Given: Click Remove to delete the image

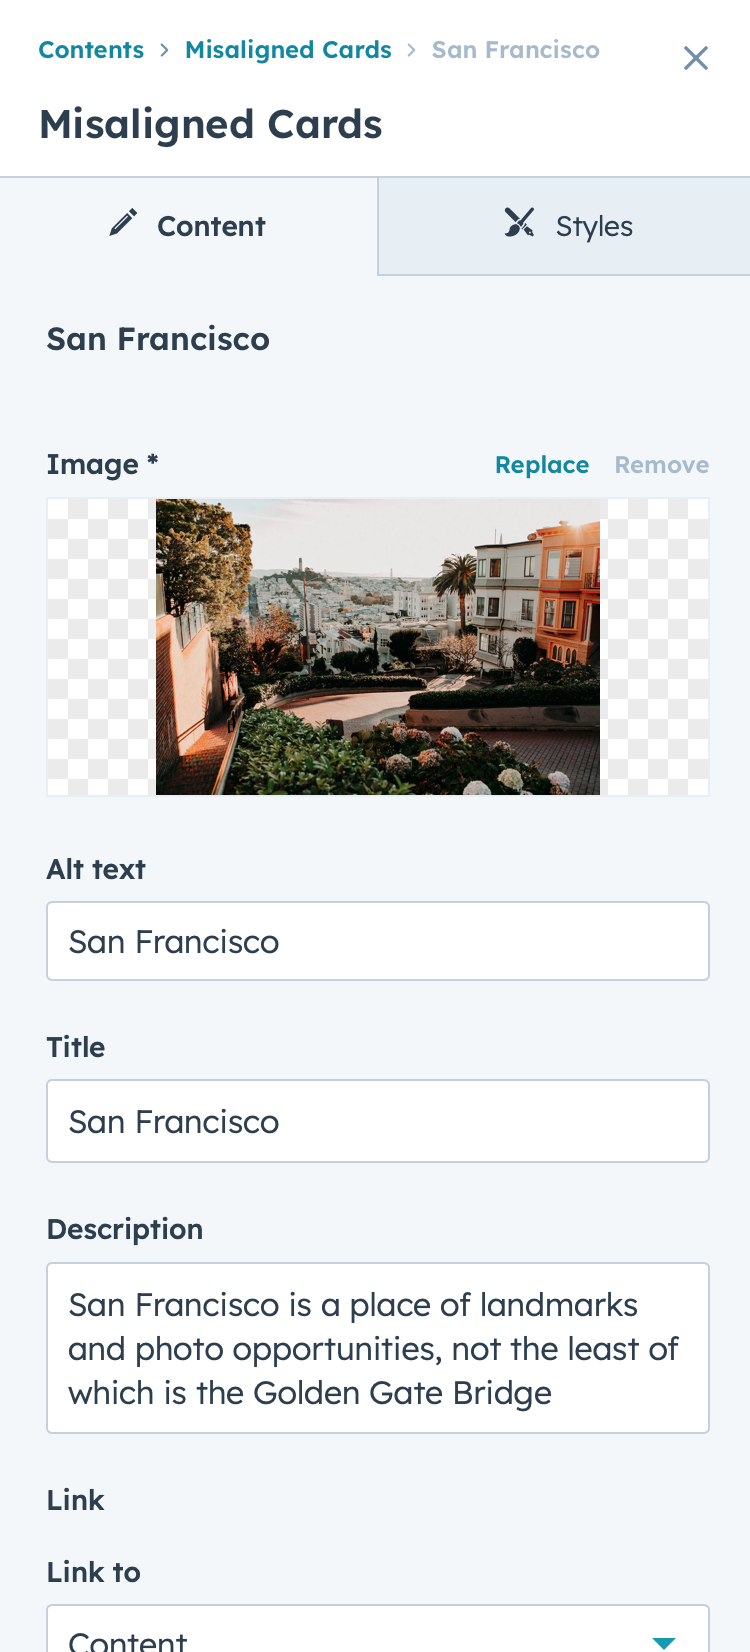Looking at the screenshot, I should click(662, 465).
